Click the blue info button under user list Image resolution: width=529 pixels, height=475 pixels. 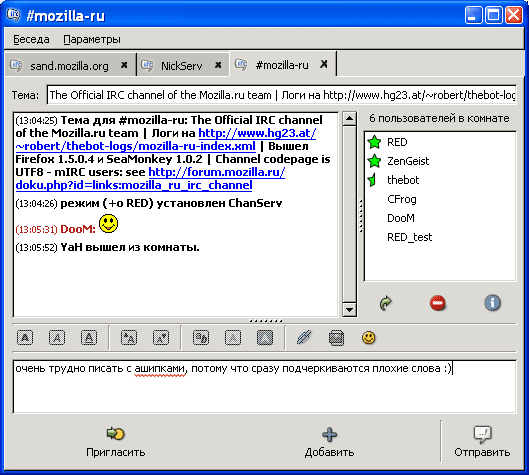pyautogui.click(x=493, y=303)
